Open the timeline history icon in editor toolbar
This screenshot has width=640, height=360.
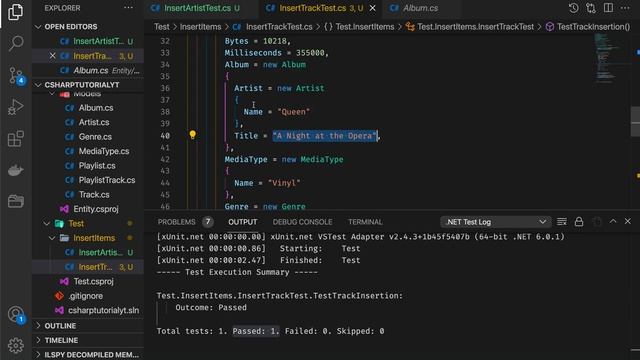coord(573,8)
